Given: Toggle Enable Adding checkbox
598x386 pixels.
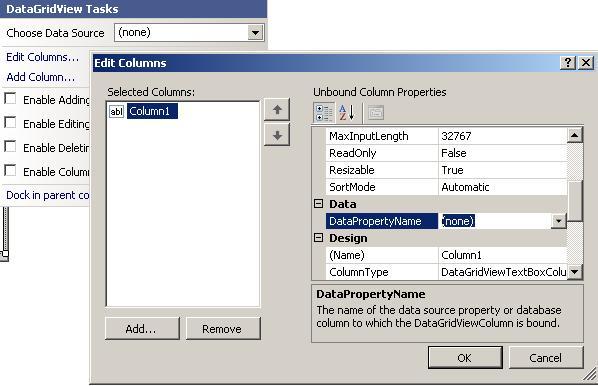Looking at the screenshot, I should (x=10, y=98).
